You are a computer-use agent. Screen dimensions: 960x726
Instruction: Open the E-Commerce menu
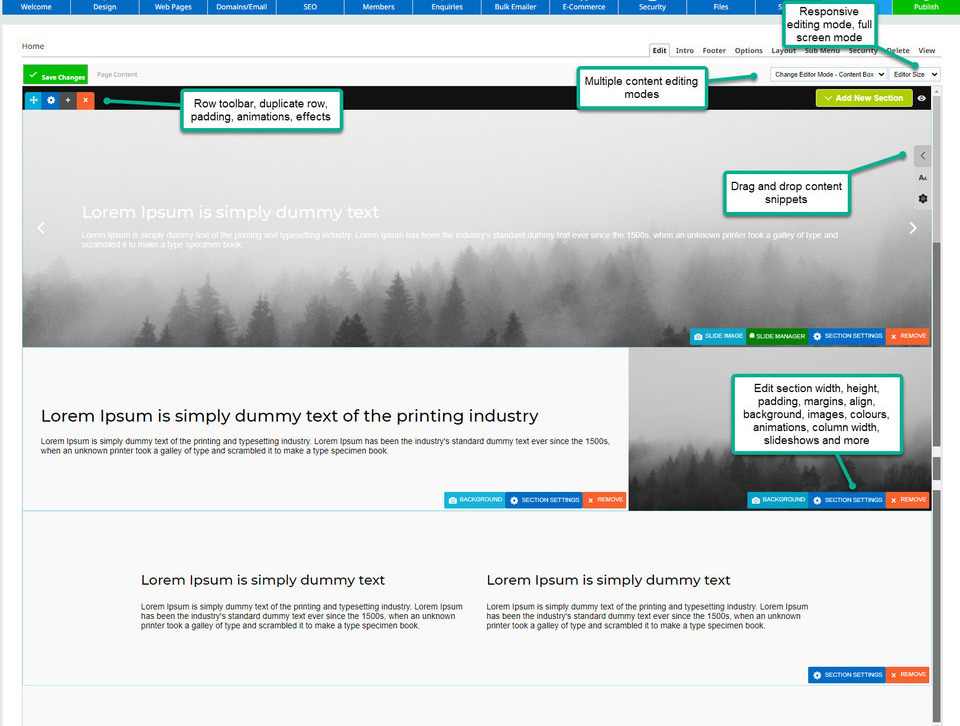pos(584,7)
